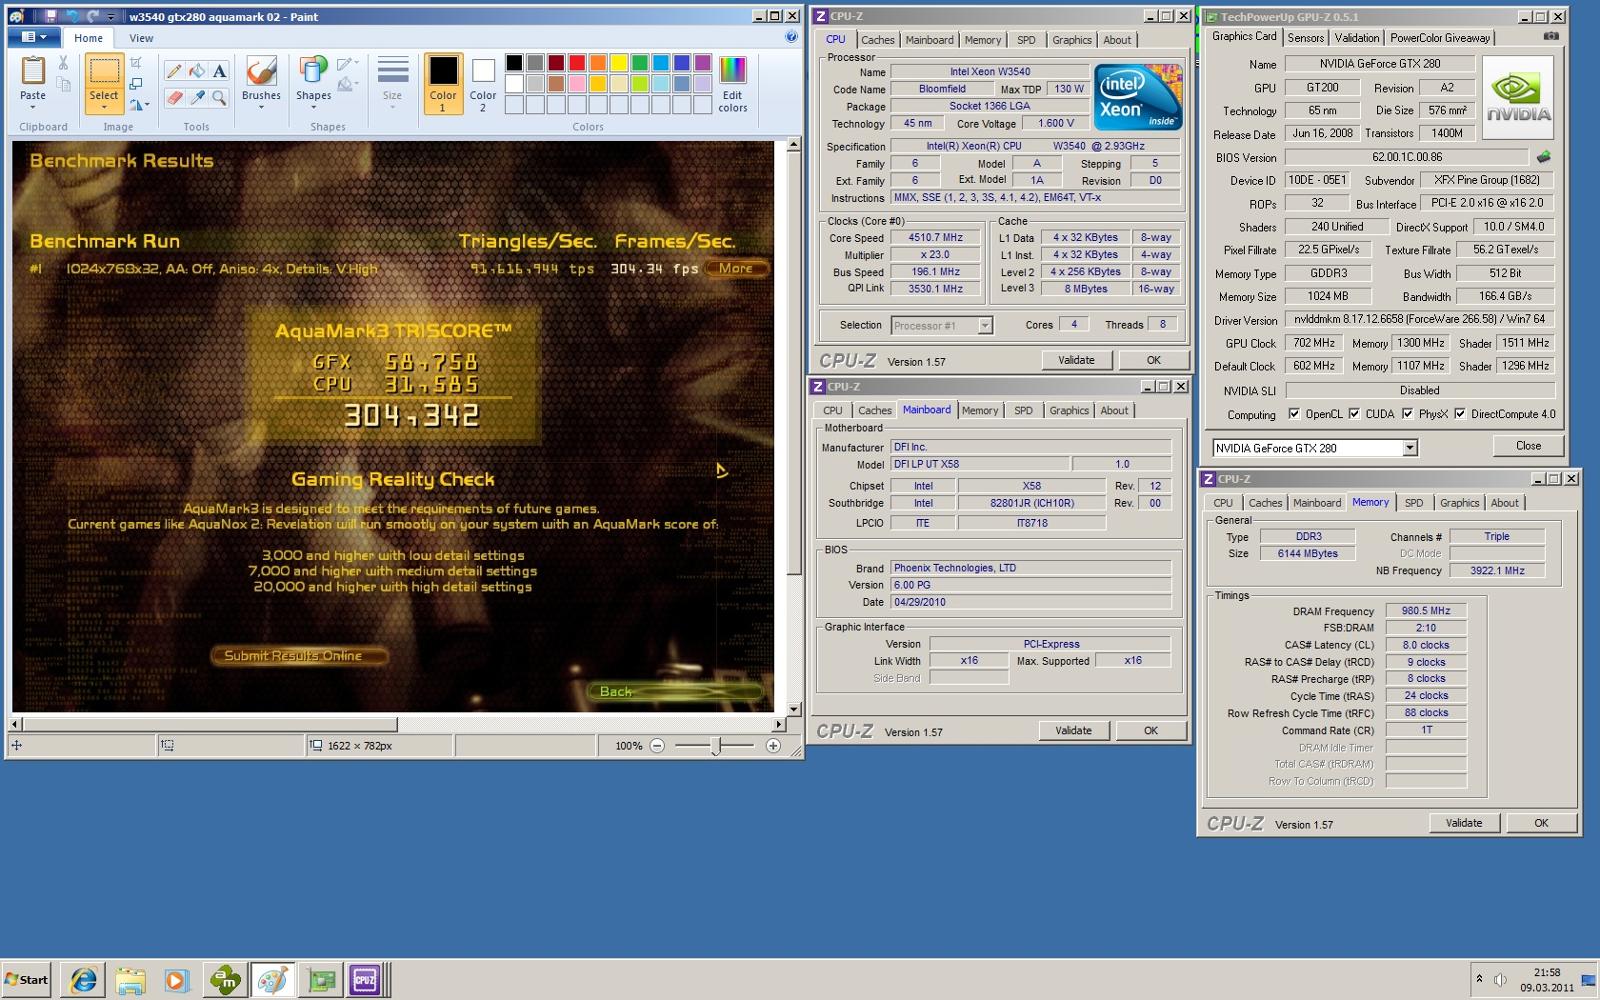Click the Paint vertical scrollbar down arrow
This screenshot has height=1000, width=1600.
(x=794, y=710)
